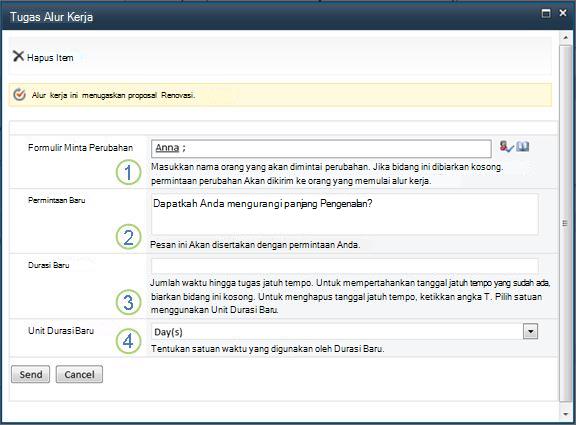
Task: Click the vertical scrollbar thumb
Action: [x=565, y=223]
